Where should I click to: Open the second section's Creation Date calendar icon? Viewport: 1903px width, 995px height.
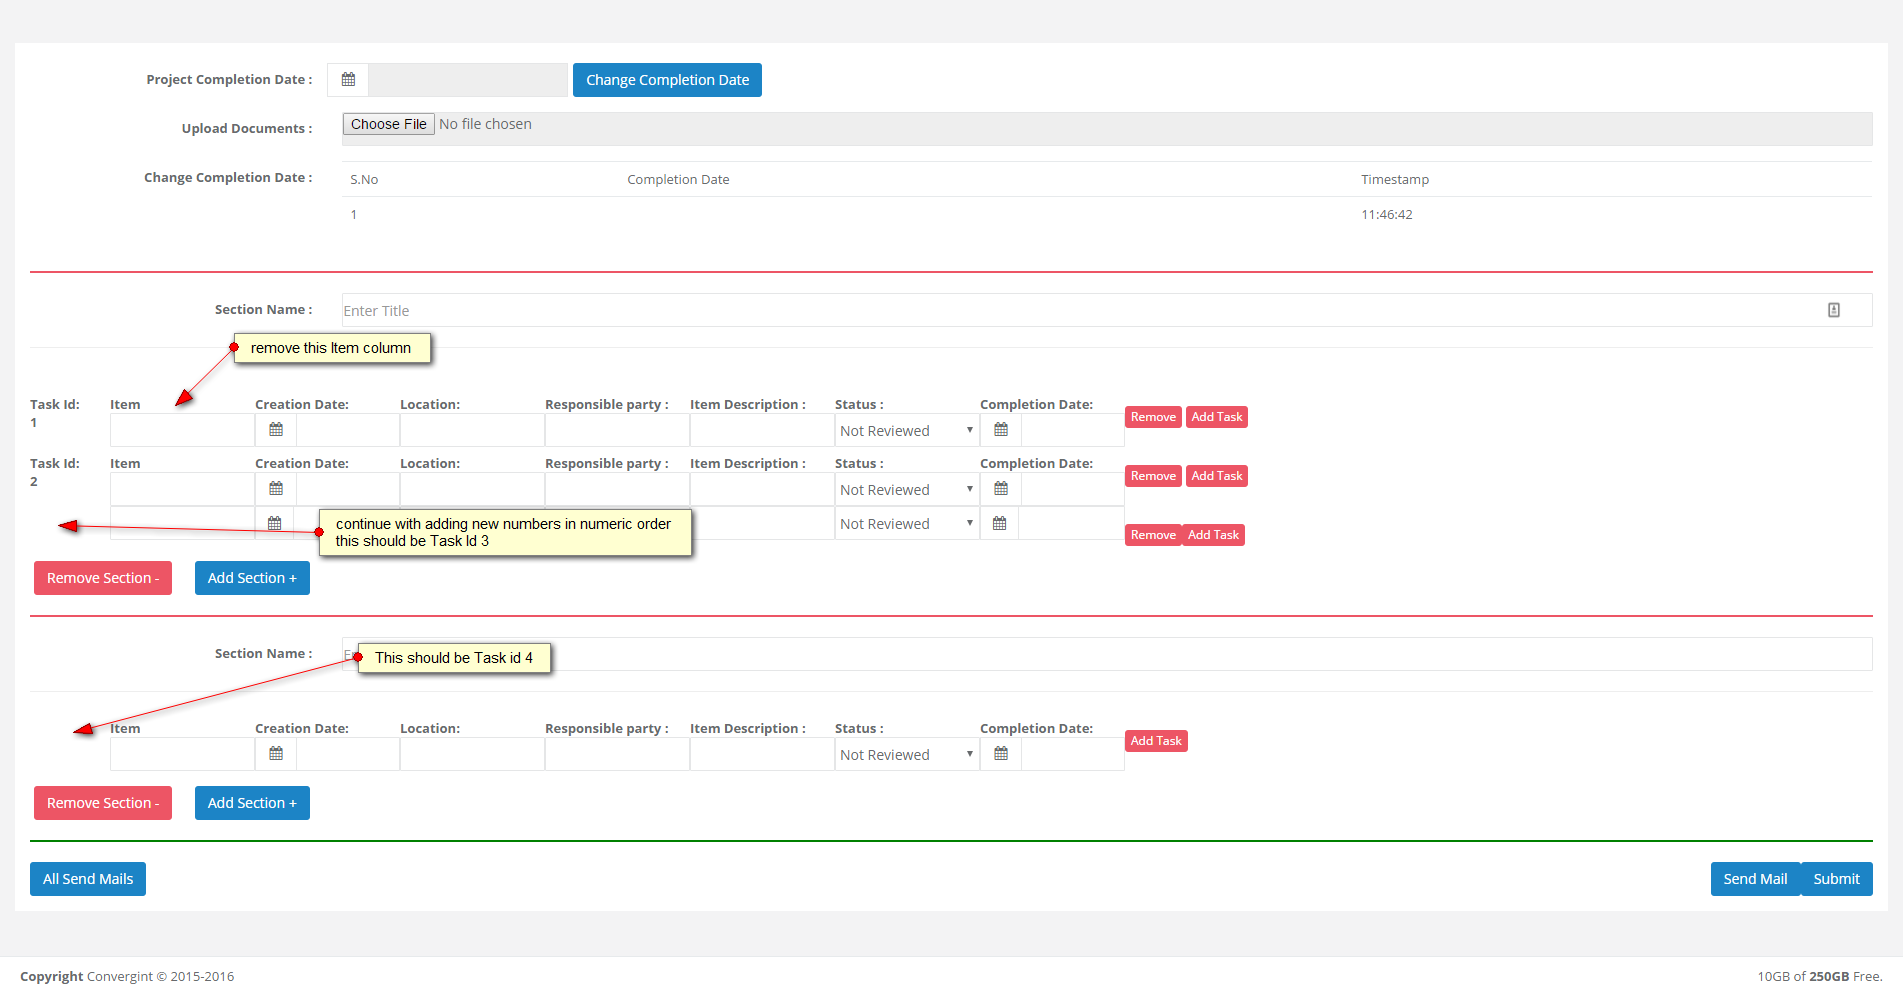click(276, 754)
